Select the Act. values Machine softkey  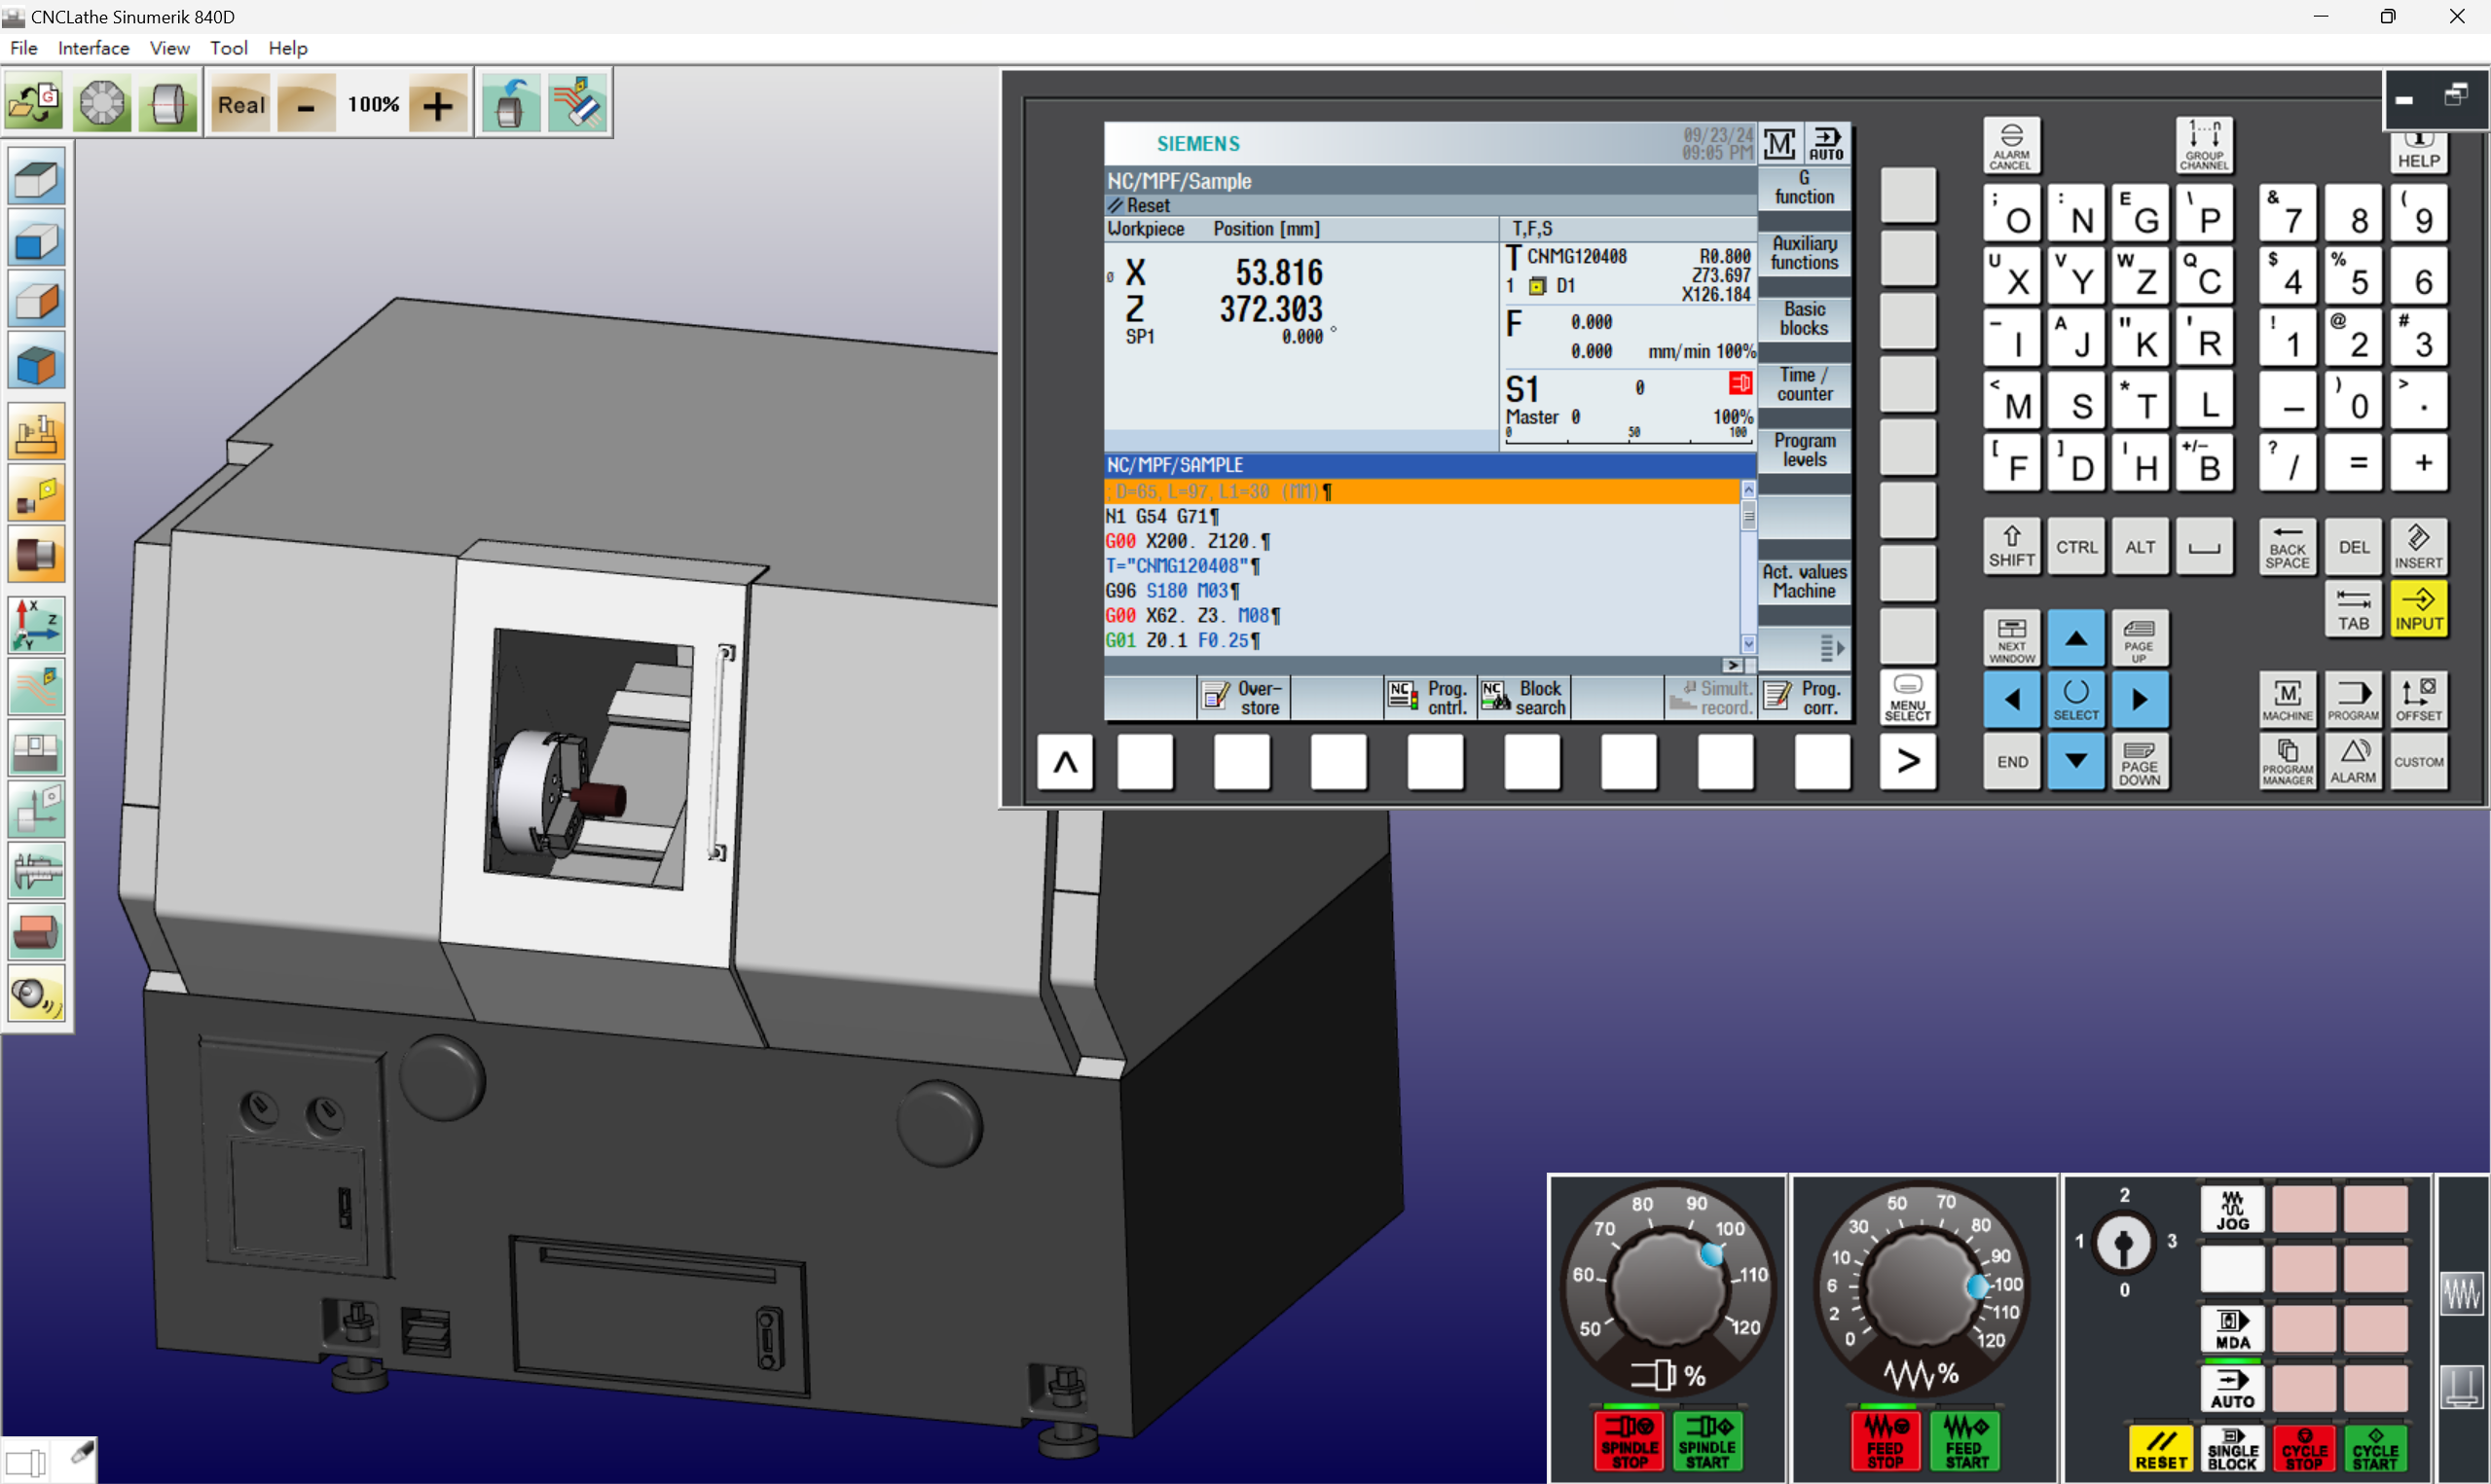click(x=1804, y=581)
